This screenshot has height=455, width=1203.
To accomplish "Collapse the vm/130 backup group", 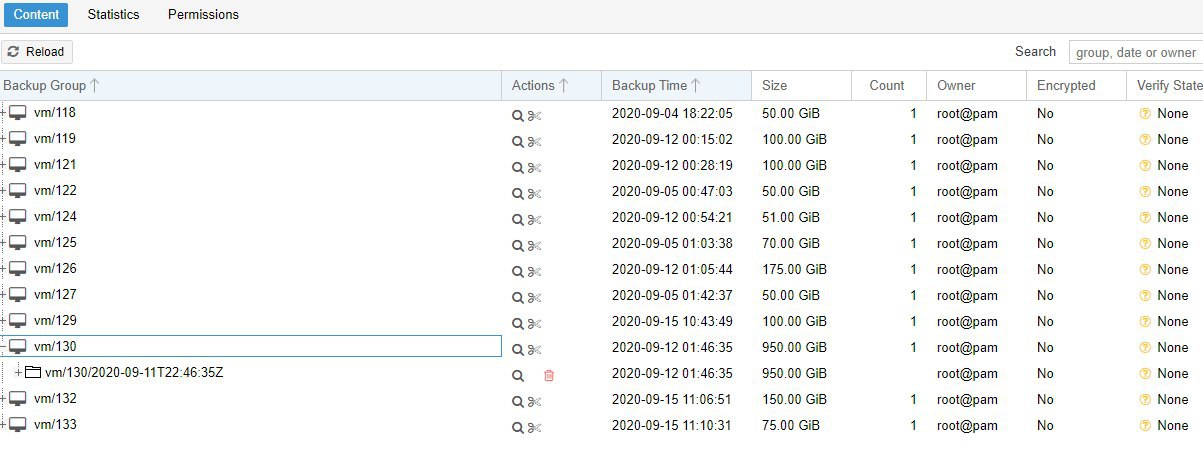I will (x=4, y=347).
